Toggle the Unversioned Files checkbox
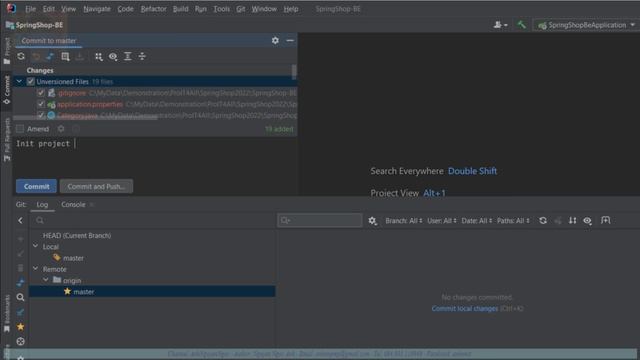This screenshot has height=360, width=640. [x=31, y=82]
